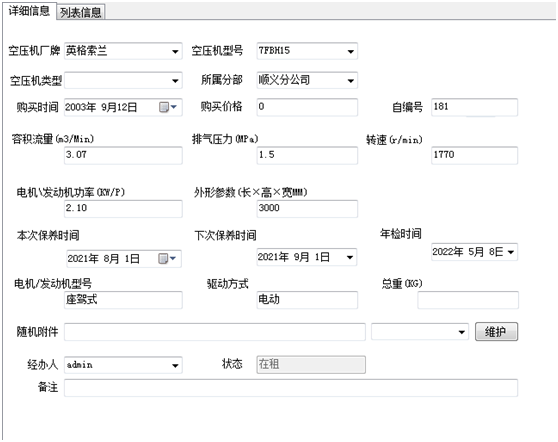
Task: Switch to the 列表信息 tab
Action: tap(80, 12)
